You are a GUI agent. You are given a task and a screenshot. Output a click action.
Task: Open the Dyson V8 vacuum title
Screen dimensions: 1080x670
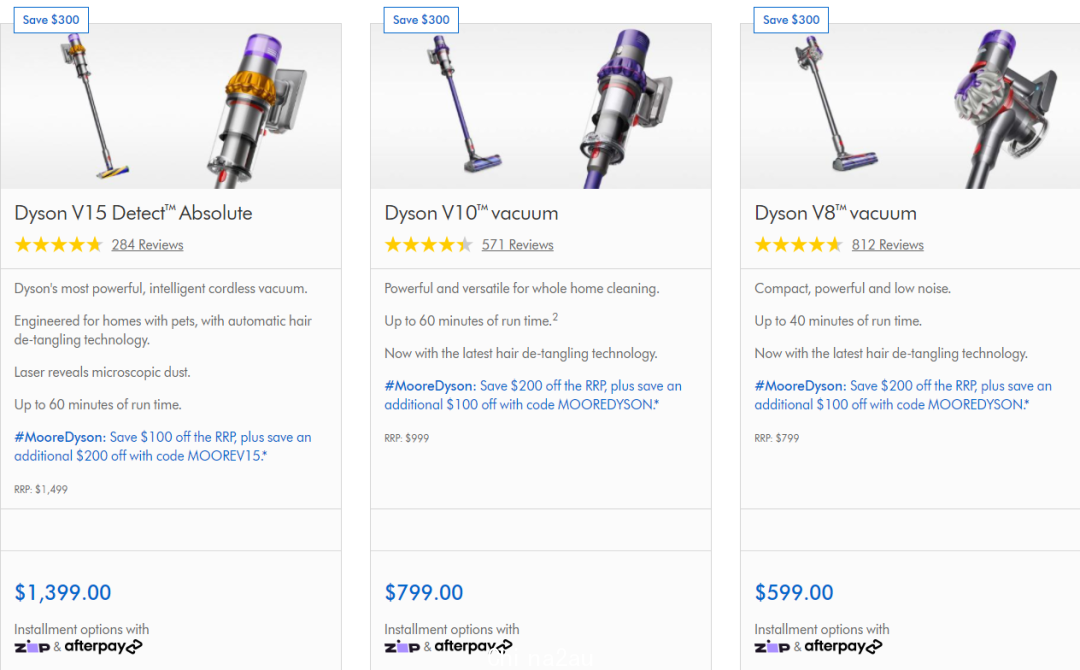click(x=835, y=213)
